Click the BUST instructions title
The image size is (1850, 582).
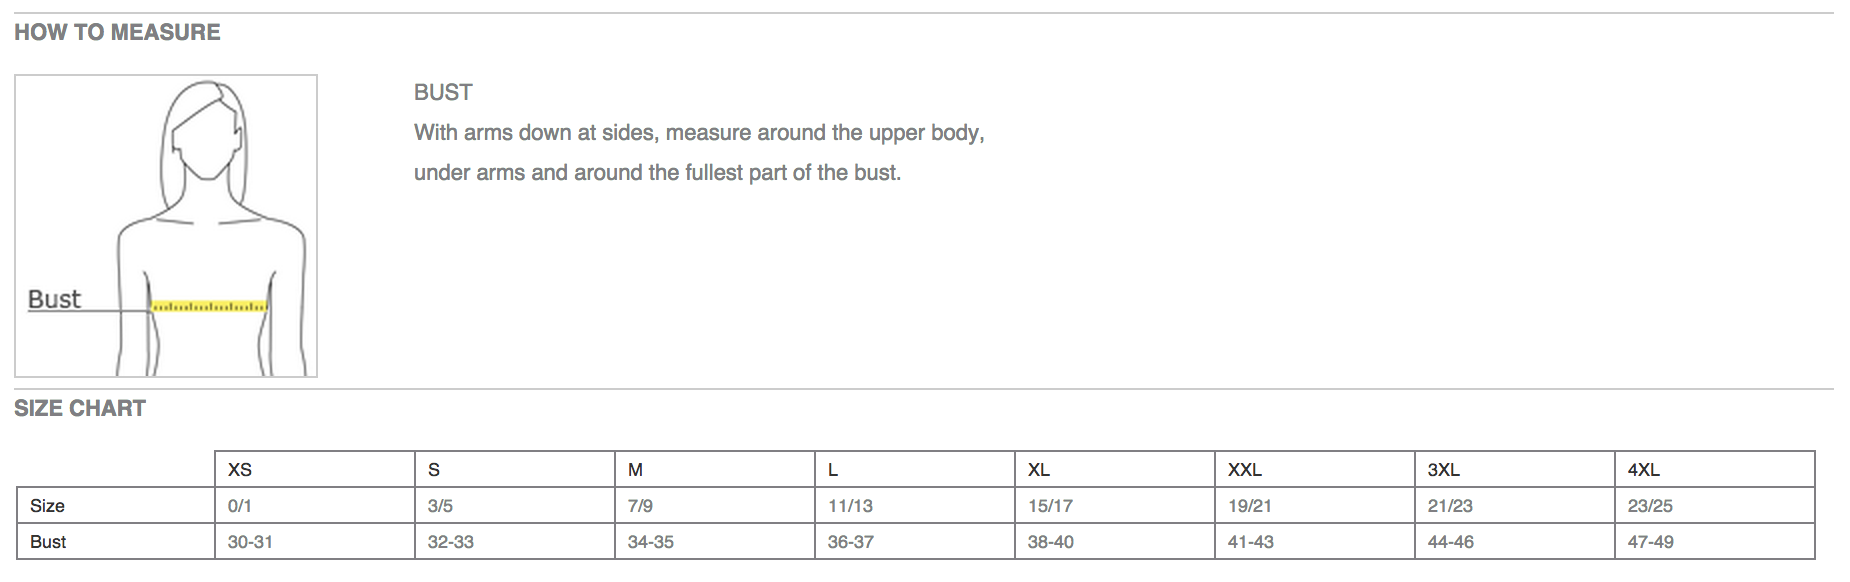click(x=443, y=92)
